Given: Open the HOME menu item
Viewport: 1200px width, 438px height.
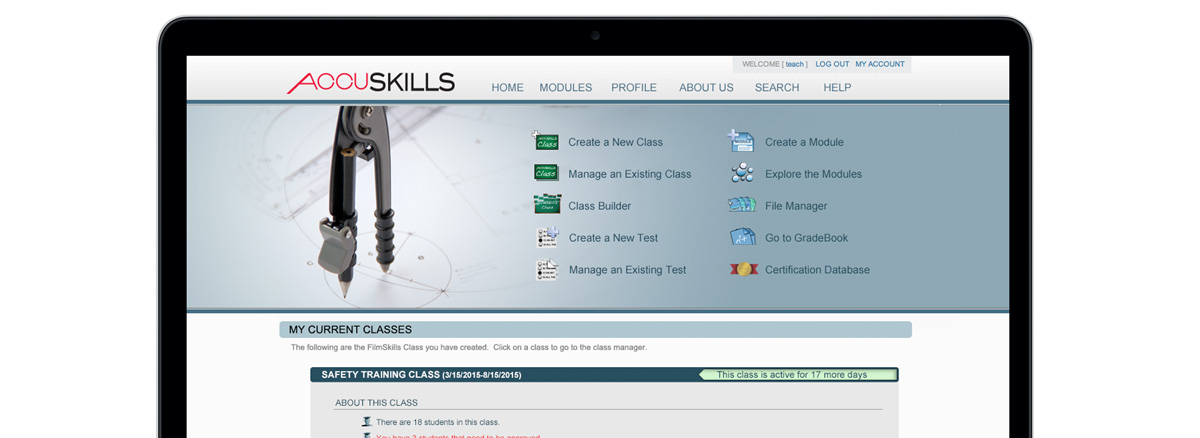Looking at the screenshot, I should click(x=507, y=88).
